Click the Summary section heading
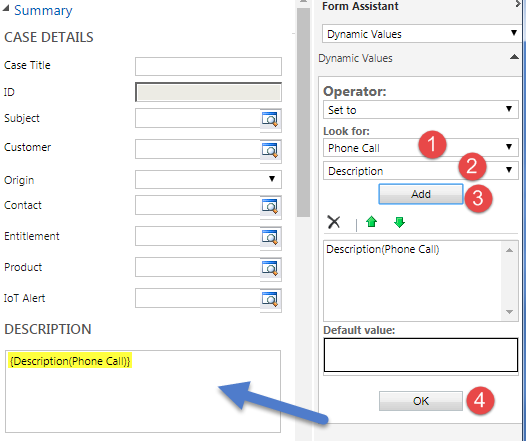This screenshot has height=441, width=526. click(43, 10)
